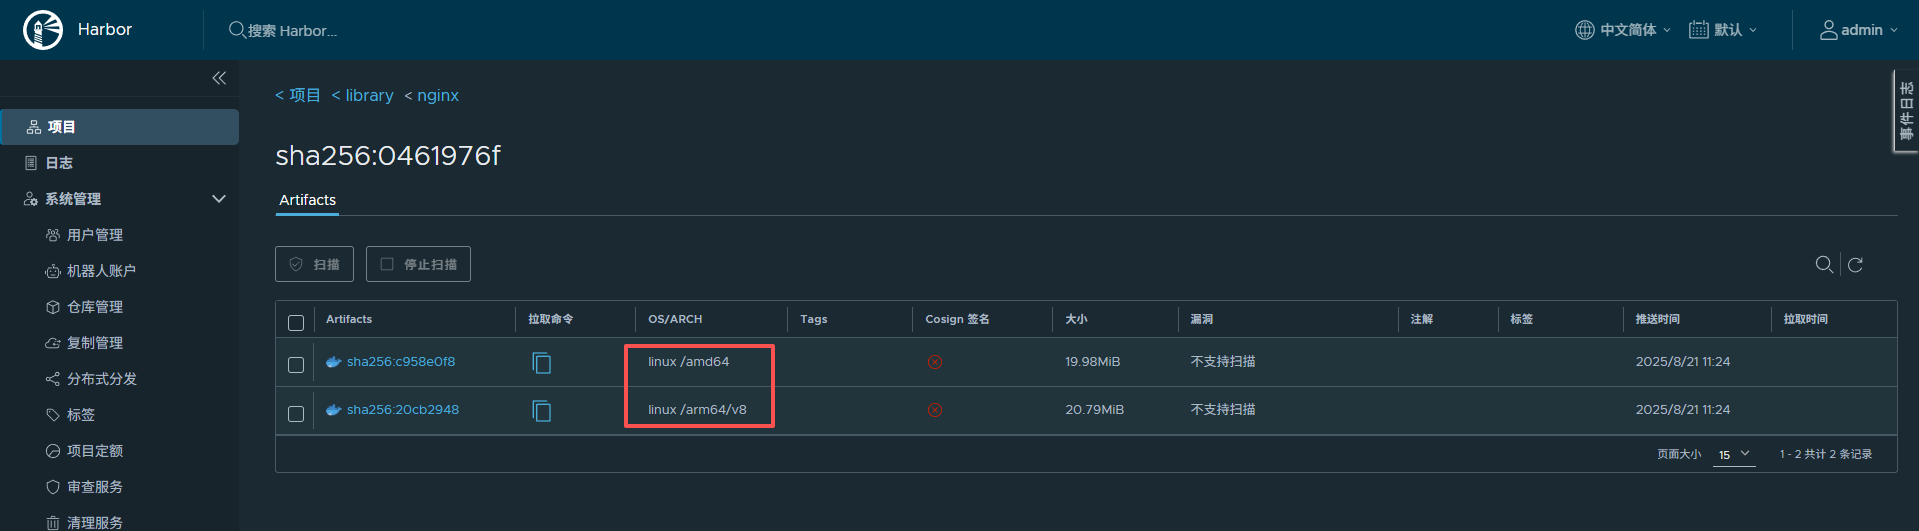The height and width of the screenshot is (531, 1919).
Task: Open artifact sha256:c958e0f8 link
Action: click(x=401, y=362)
